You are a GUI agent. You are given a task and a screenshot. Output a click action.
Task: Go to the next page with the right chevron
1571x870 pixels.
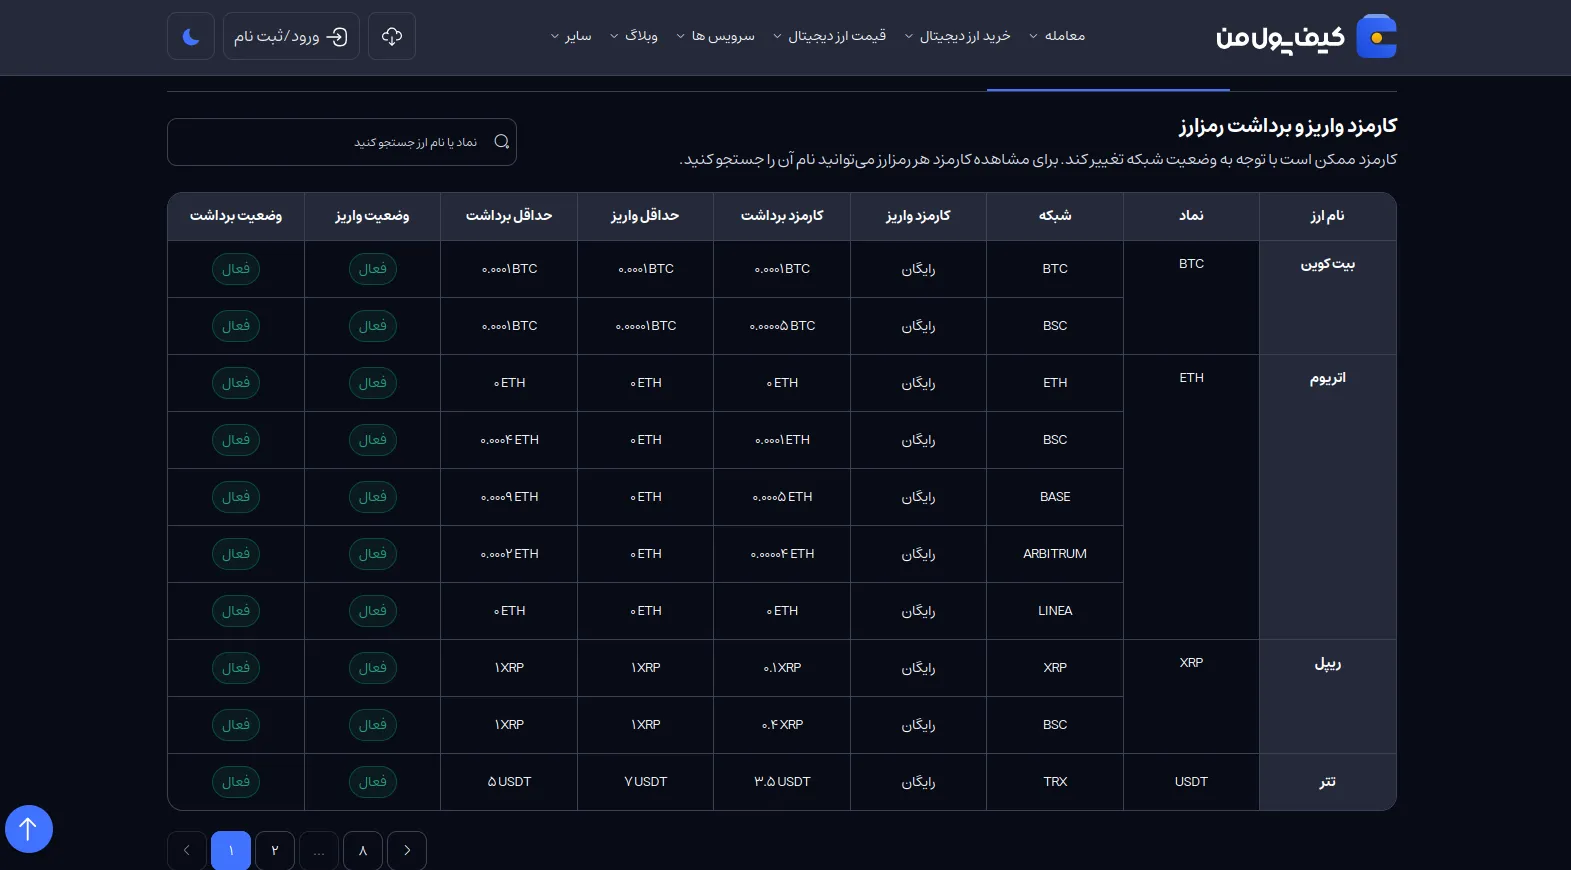tap(407, 851)
